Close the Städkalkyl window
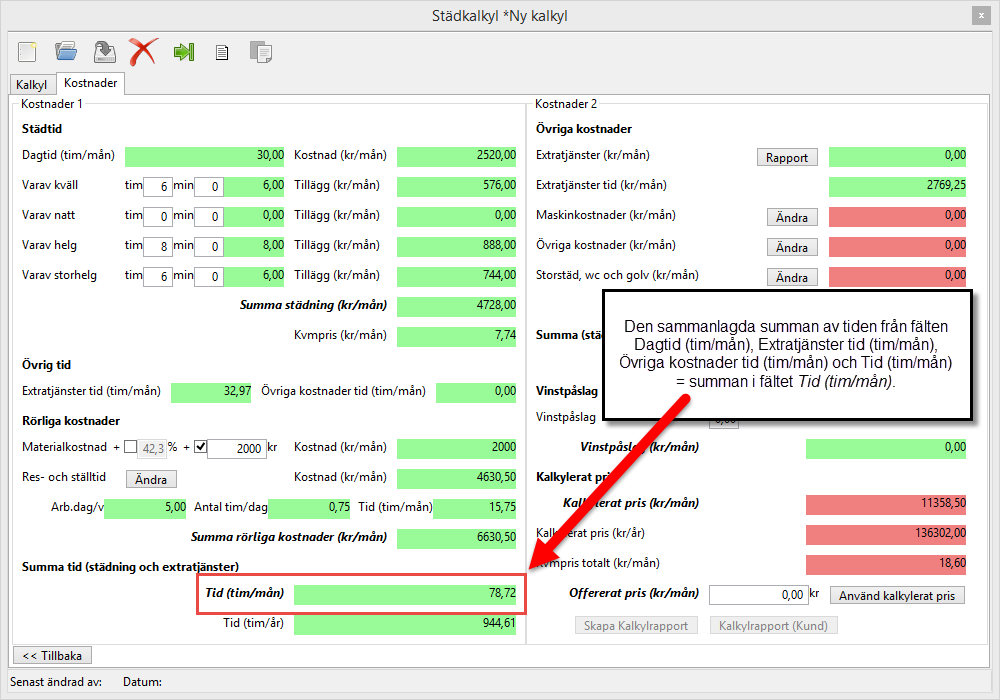Screen dimensions: 1000x700 981,15
